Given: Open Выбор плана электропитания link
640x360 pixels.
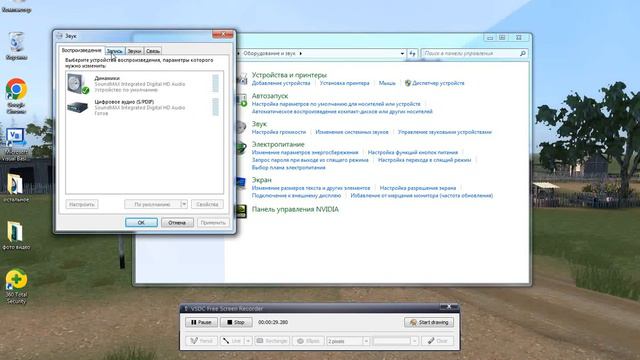Looking at the screenshot, I should [x=289, y=168].
